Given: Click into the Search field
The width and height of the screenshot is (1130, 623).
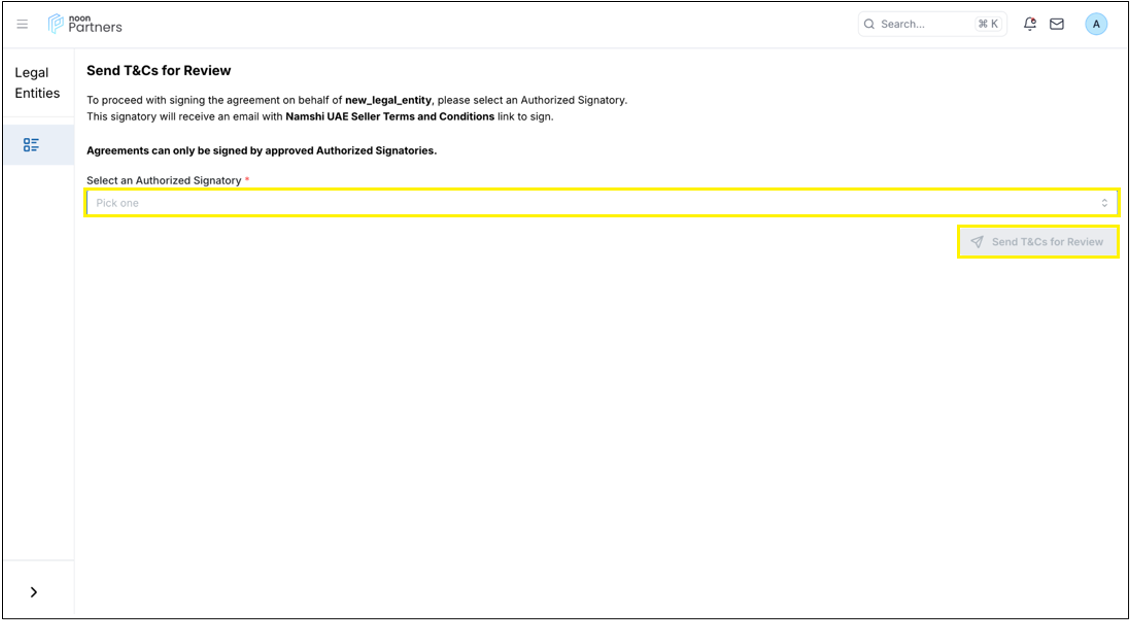Looking at the screenshot, I should pyautogui.click(x=932, y=24).
